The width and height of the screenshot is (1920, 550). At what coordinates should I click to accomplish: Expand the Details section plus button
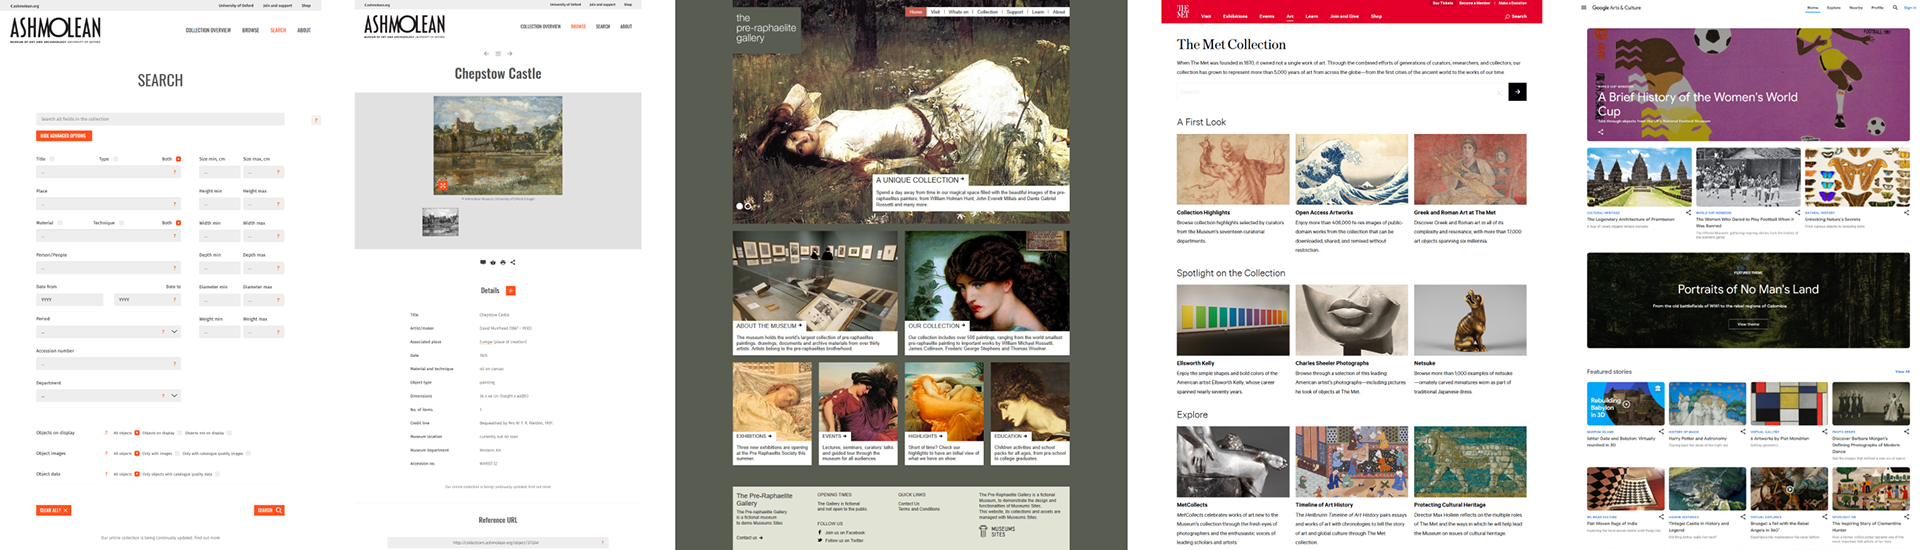(x=511, y=291)
